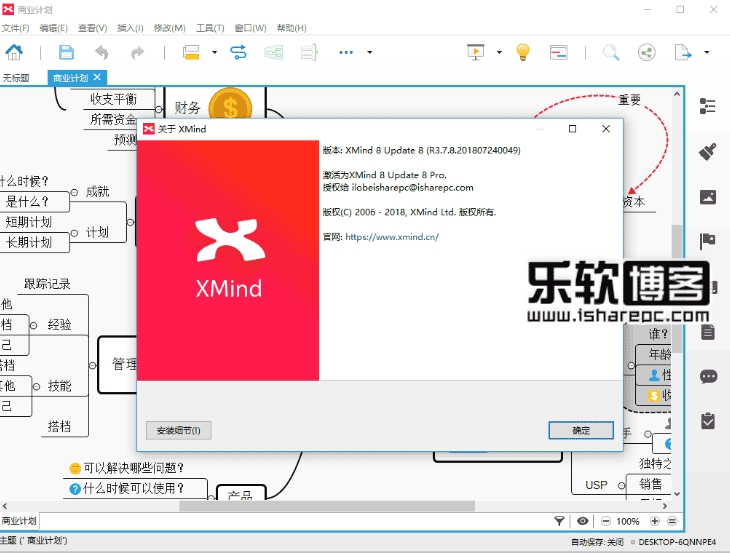Screen dimensions: 730x555
Task: Open the 编辑(E) menu
Action: (54, 28)
